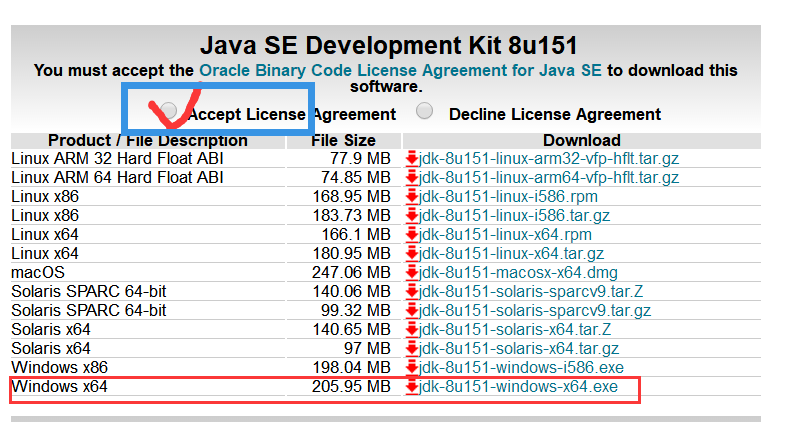Click red download arrow for linux-i586.tar.gz

412,216
